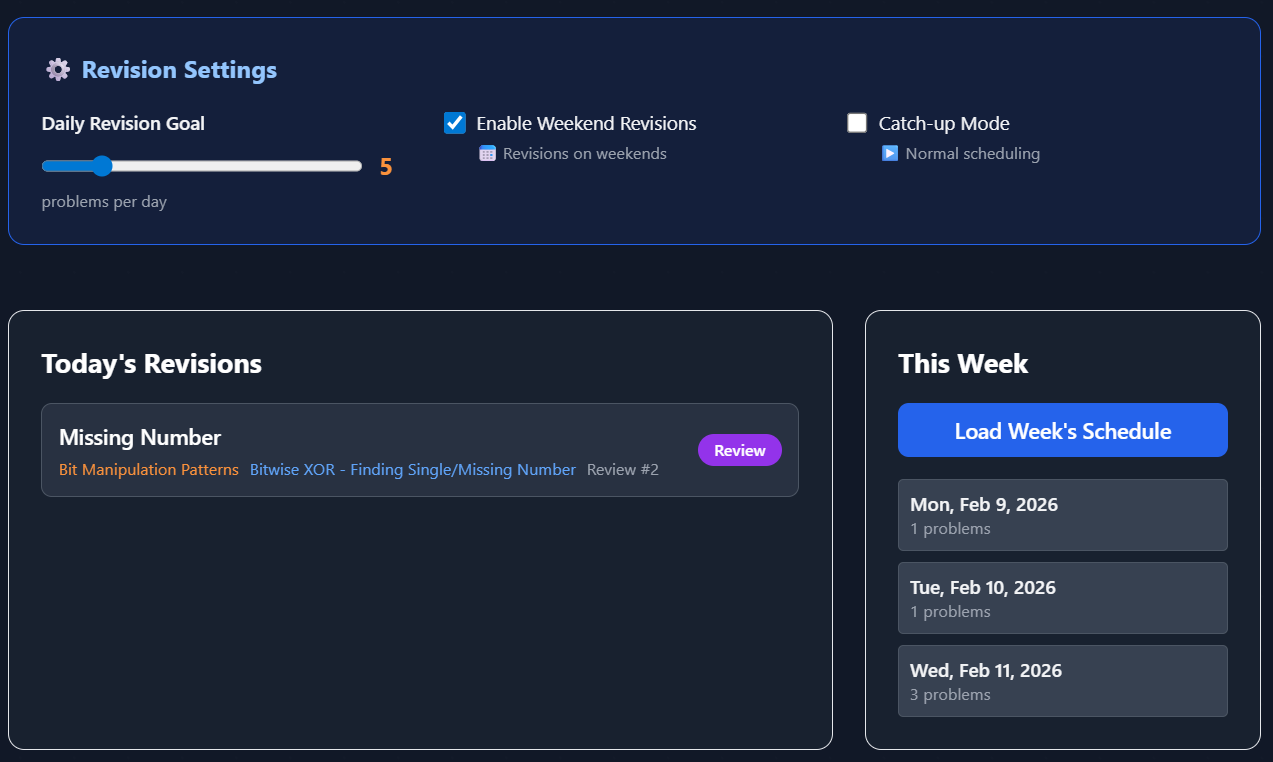Screen dimensions: 1273x762
Task: Click the gear icon beside Revision Settings
Action: [58, 70]
